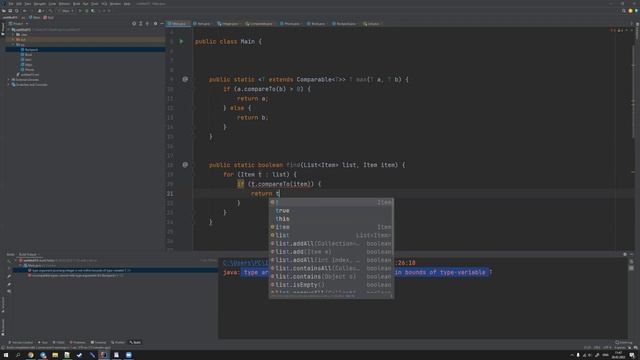Select opened file icon in Project panel

(134, 24)
